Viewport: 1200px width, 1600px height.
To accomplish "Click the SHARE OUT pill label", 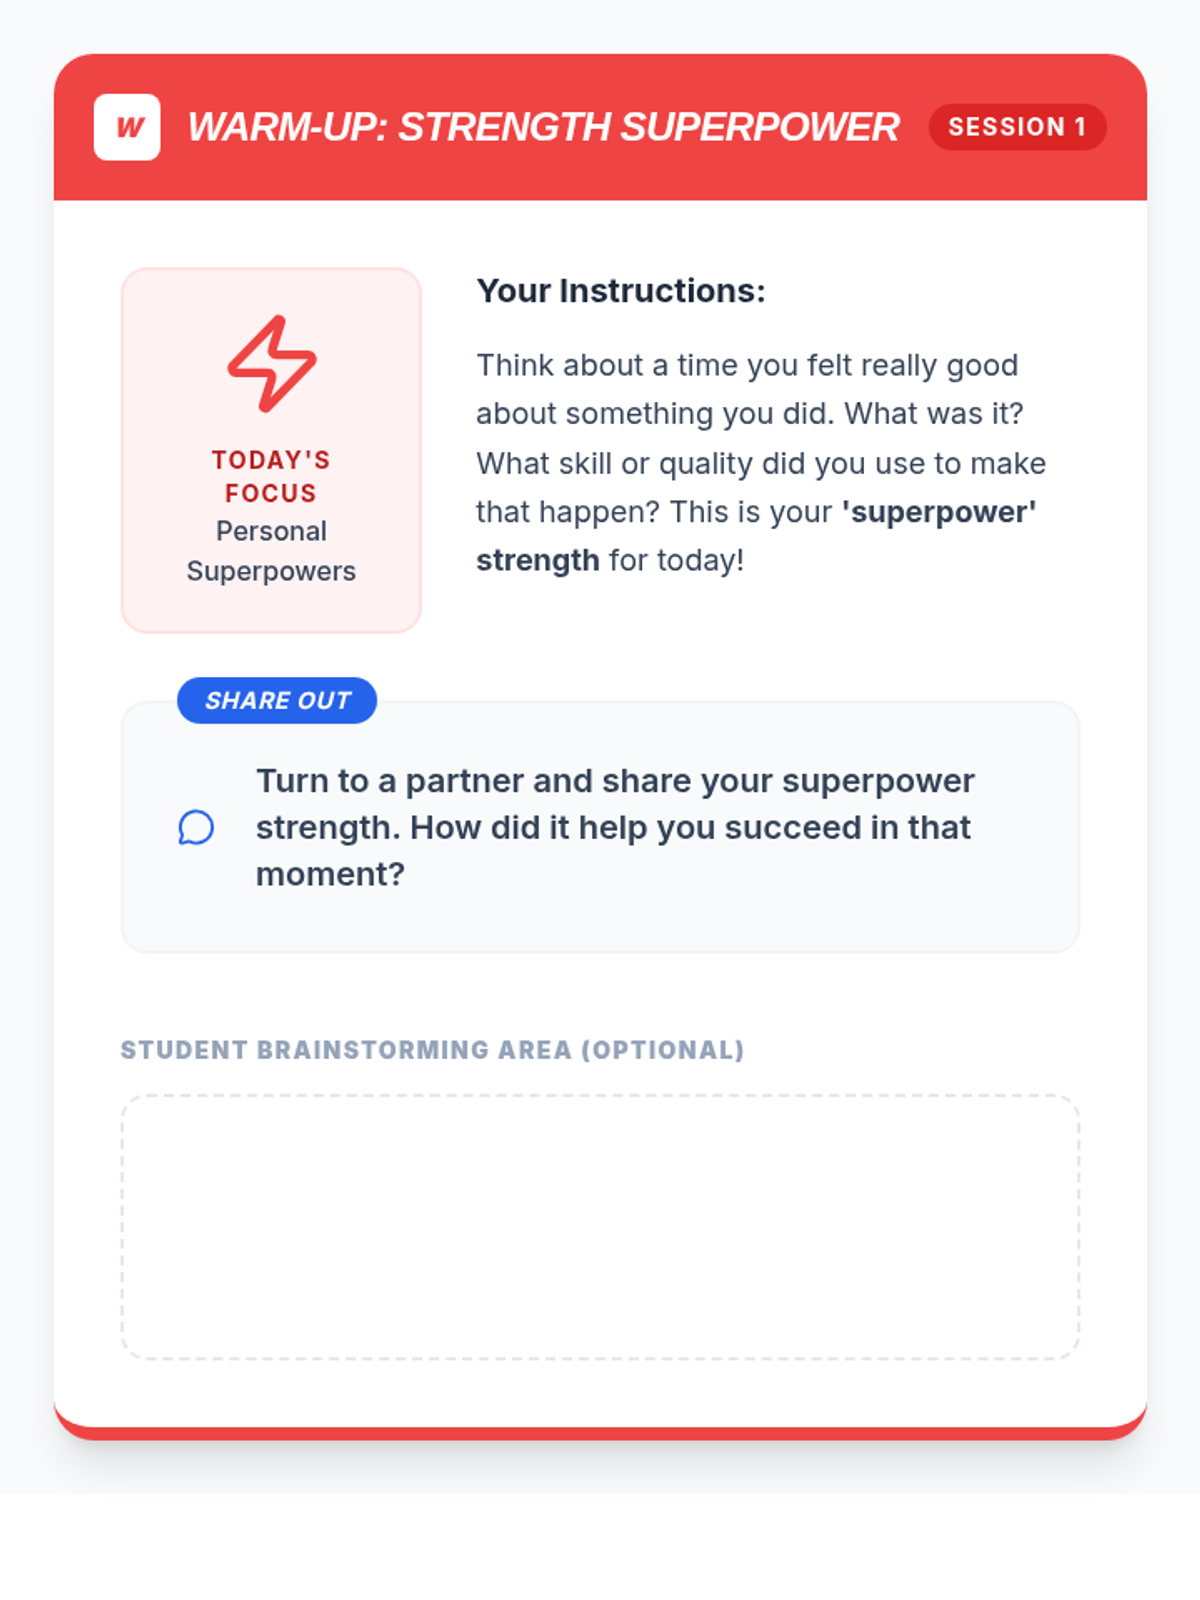I will (277, 700).
